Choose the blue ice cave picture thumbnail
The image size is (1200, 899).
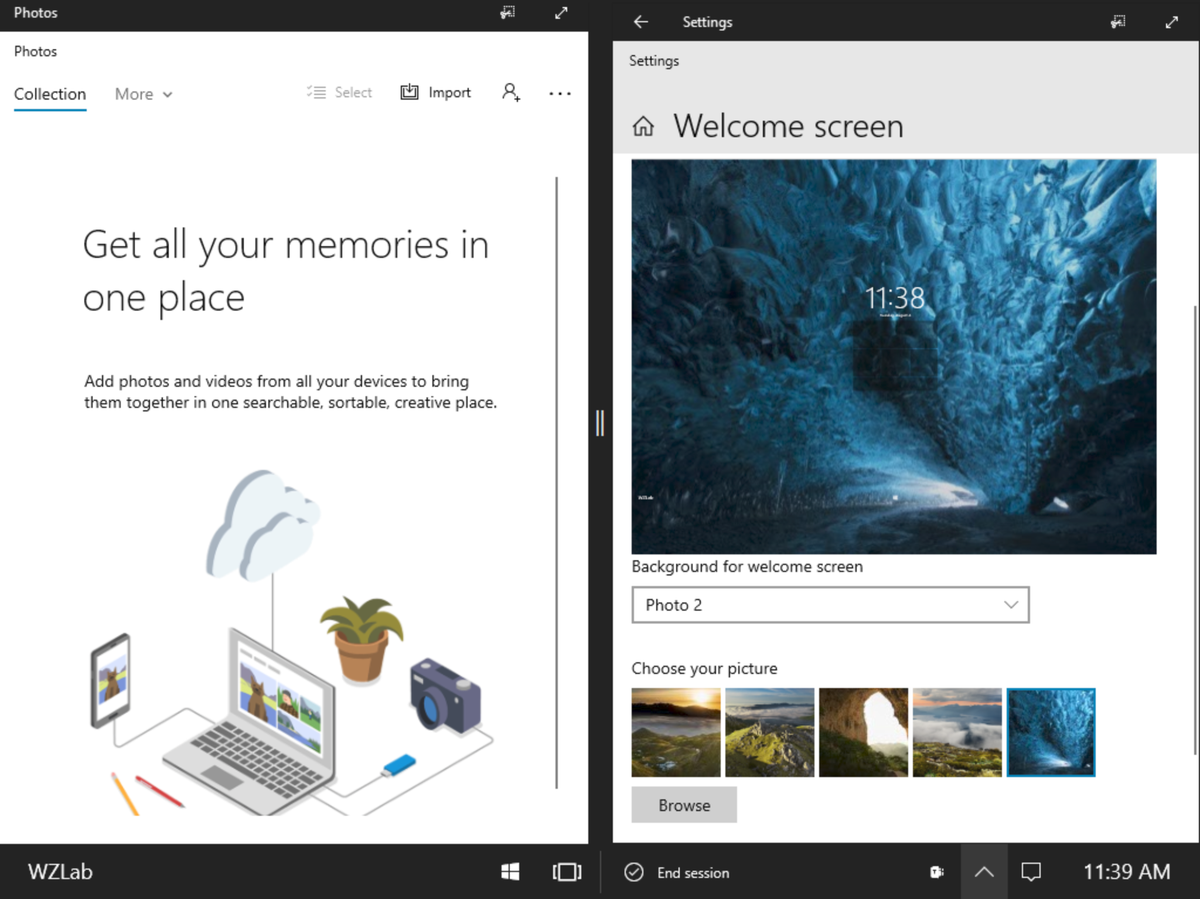[1051, 733]
